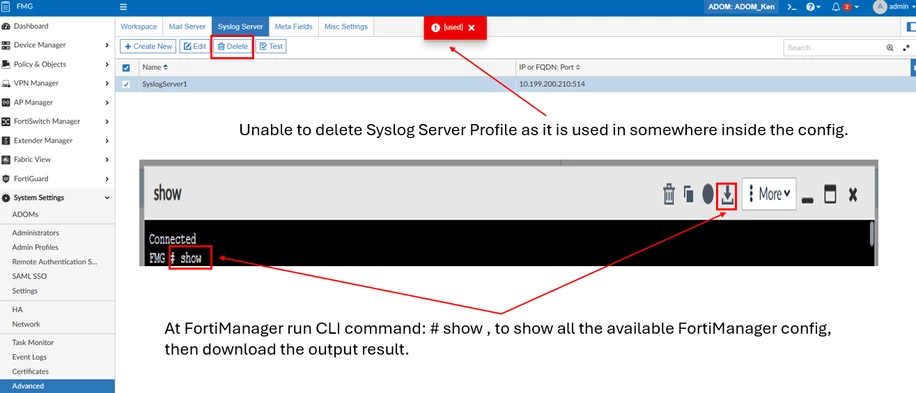Toggle the hamburger sidebar menu

[123, 7]
